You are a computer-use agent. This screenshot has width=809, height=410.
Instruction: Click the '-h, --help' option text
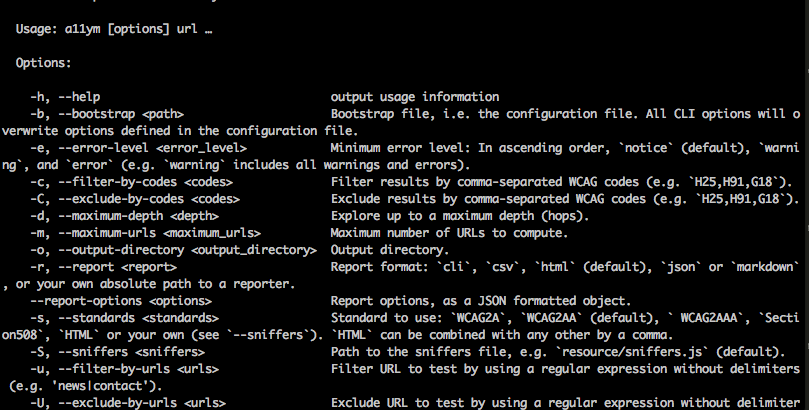click(65, 97)
